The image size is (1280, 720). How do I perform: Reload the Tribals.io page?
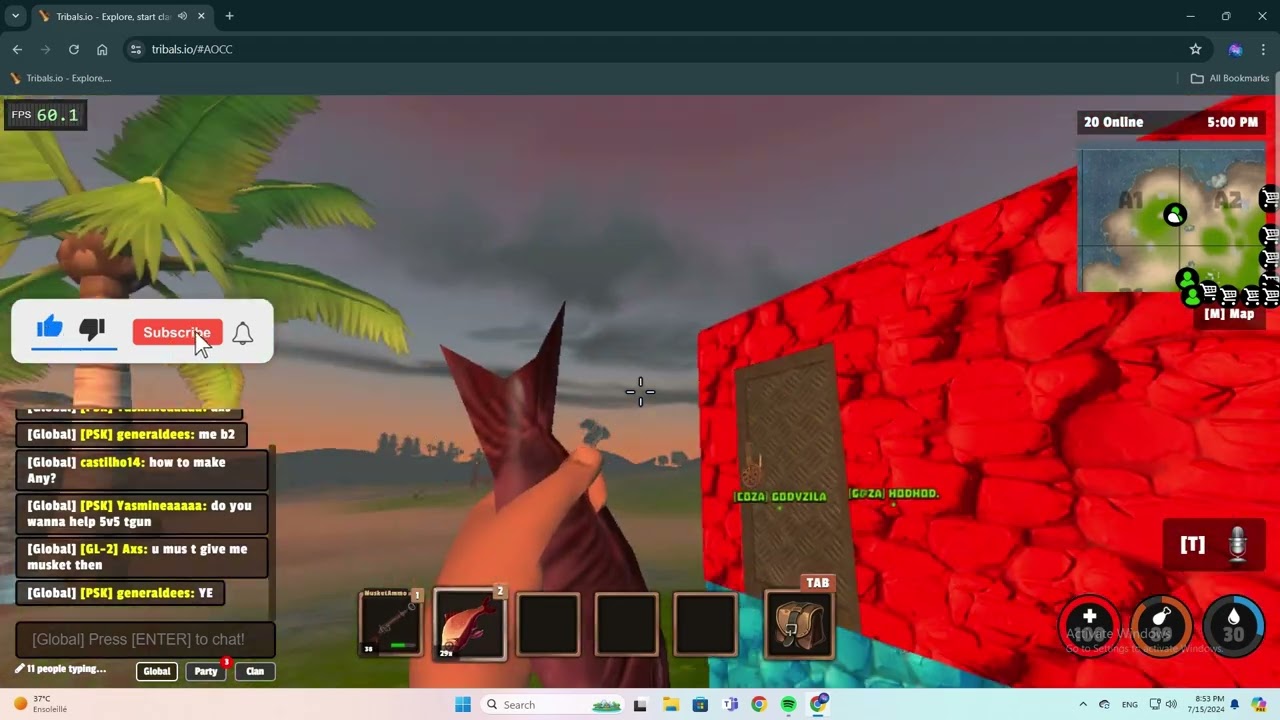pos(74,49)
